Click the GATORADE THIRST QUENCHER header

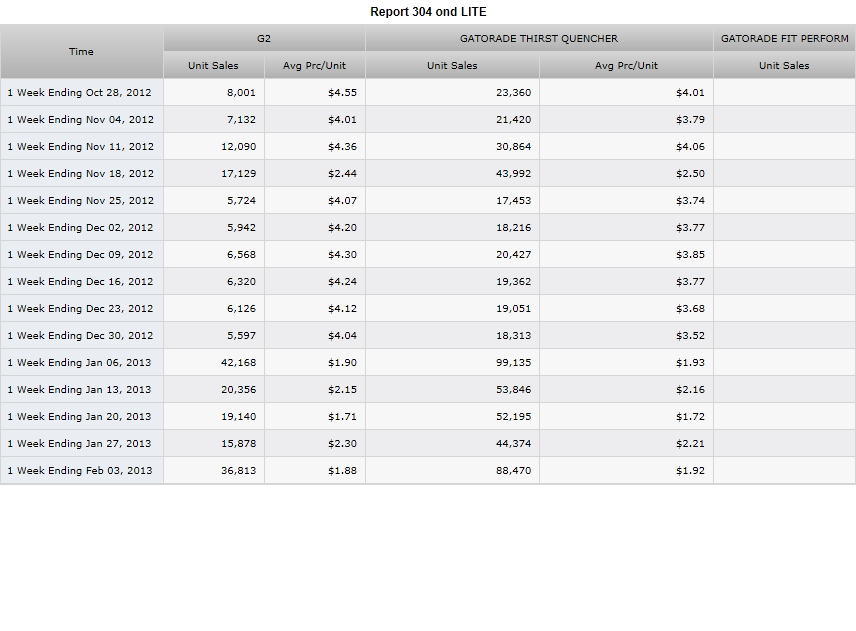tap(539, 38)
